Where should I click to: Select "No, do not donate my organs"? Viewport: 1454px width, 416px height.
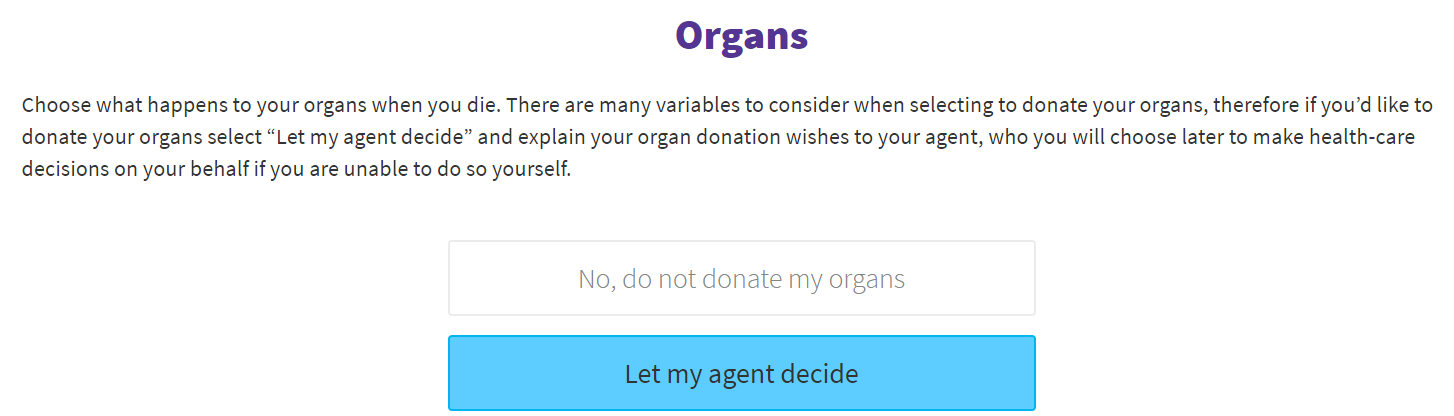click(741, 278)
